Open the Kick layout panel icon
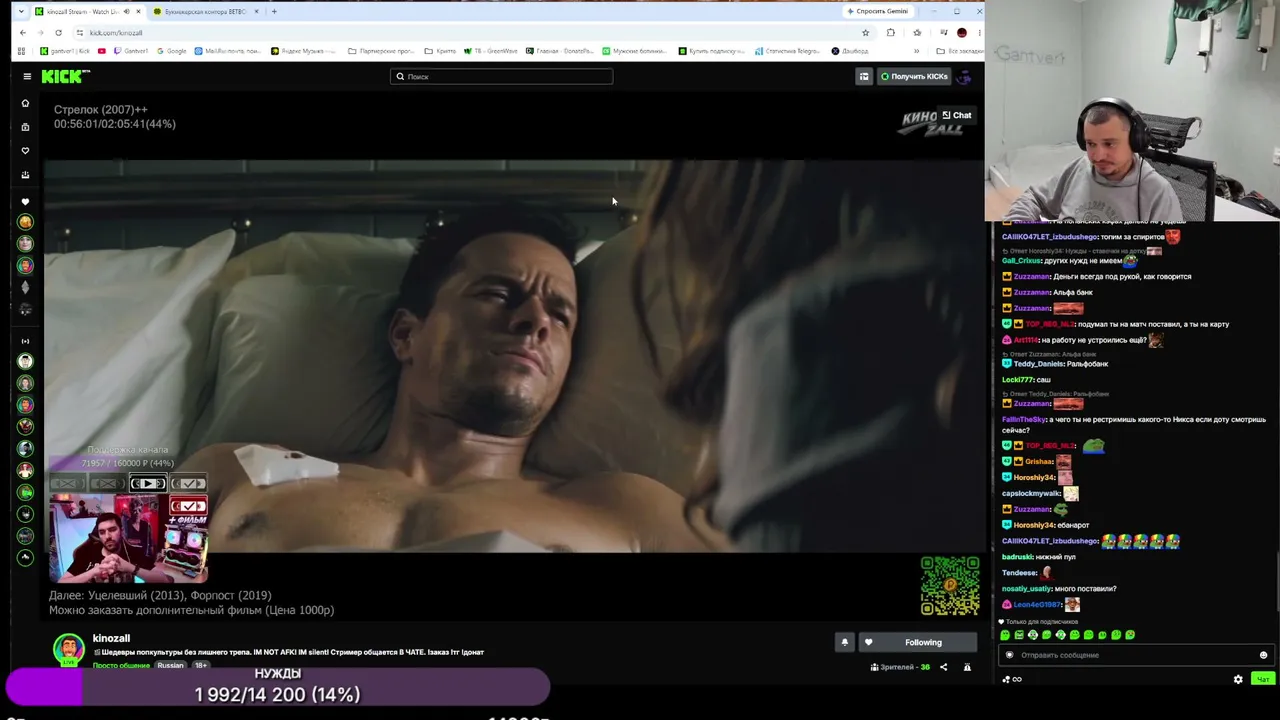The image size is (1280, 720). (x=864, y=76)
